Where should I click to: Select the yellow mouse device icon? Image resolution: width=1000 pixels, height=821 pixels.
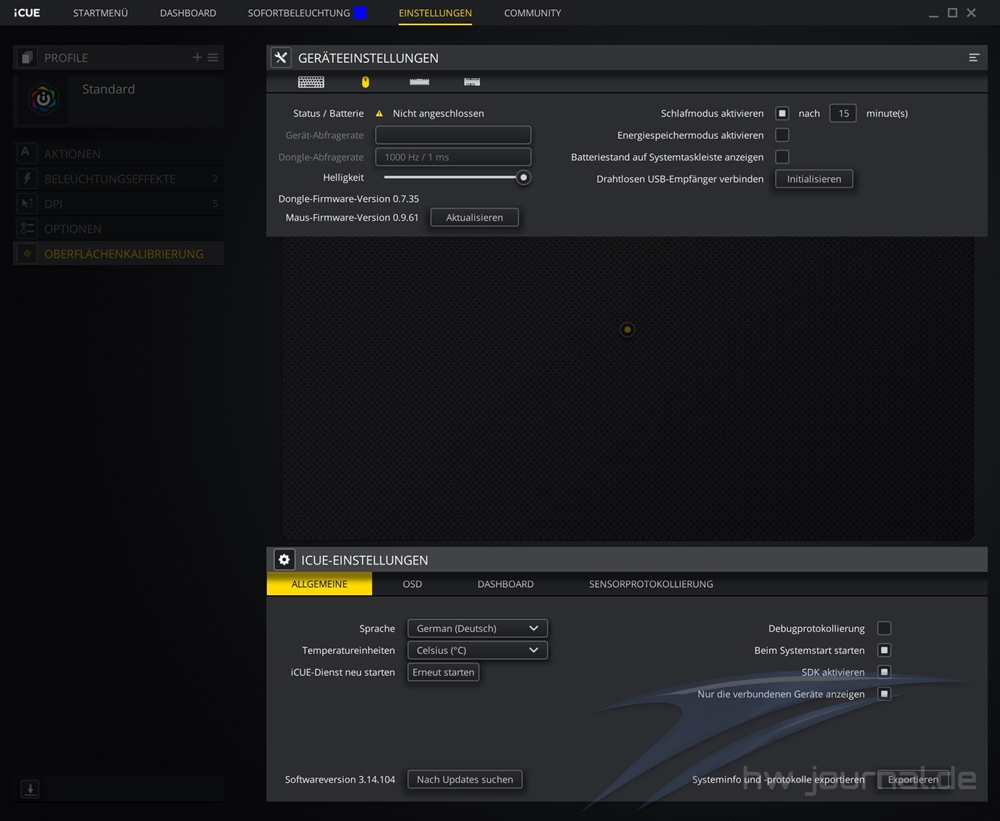click(x=365, y=82)
